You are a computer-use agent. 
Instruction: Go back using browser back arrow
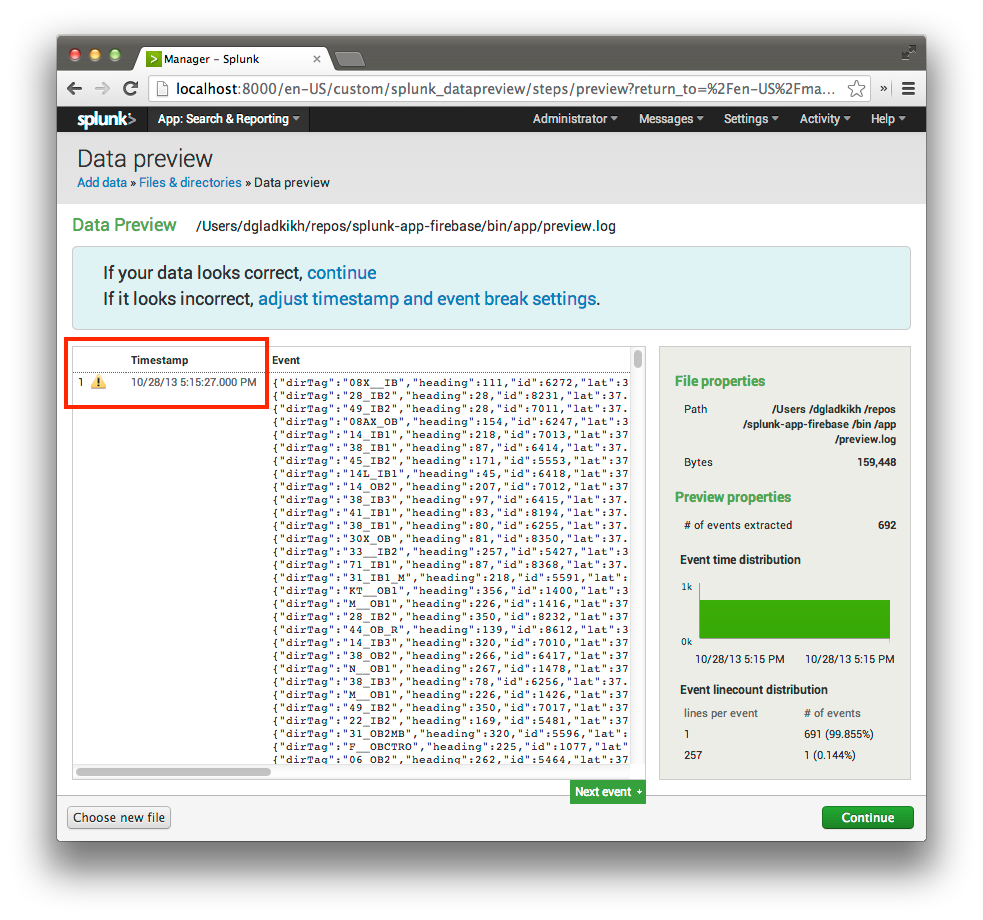point(75,88)
